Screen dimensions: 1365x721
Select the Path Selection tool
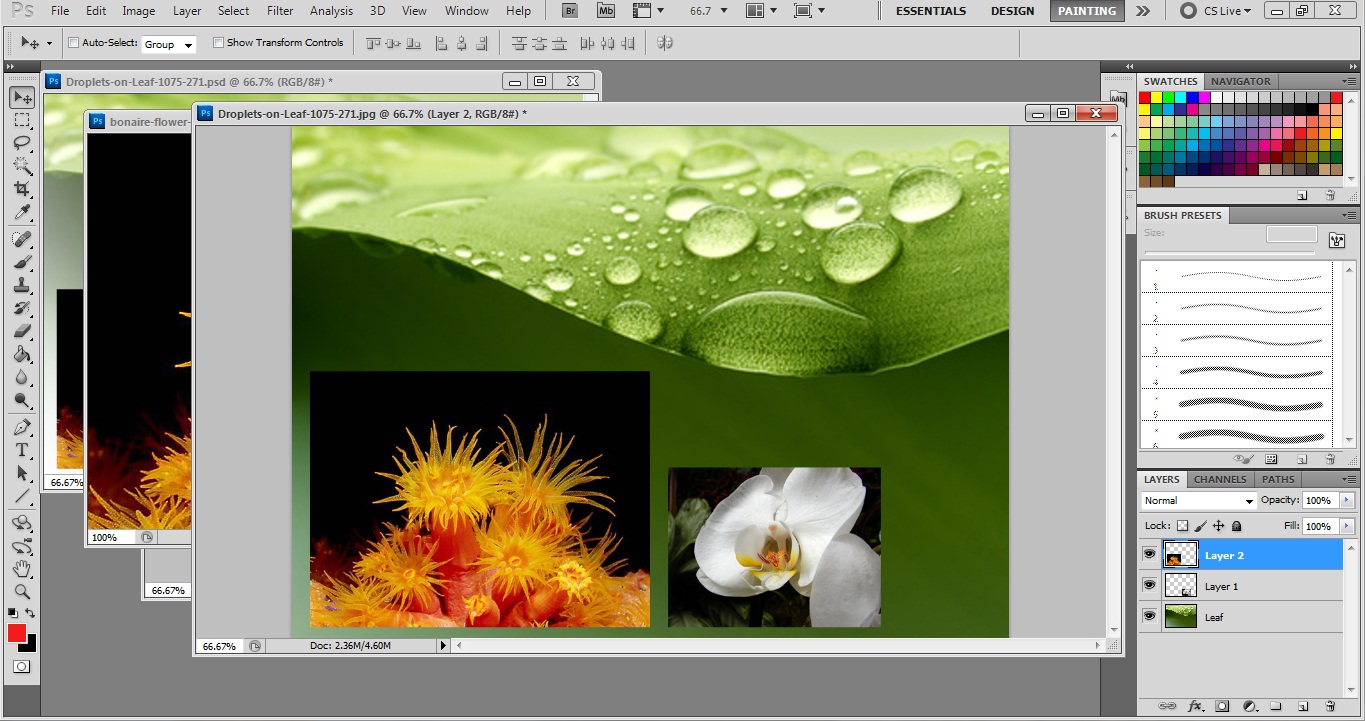[x=22, y=473]
